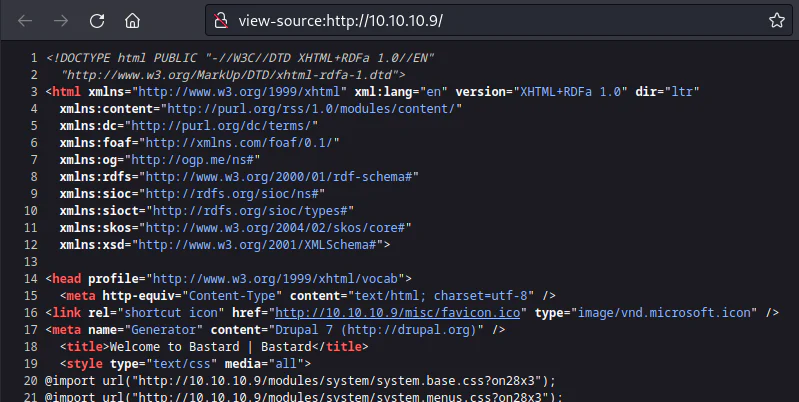Click the head profile vocab URL

pos(275,279)
